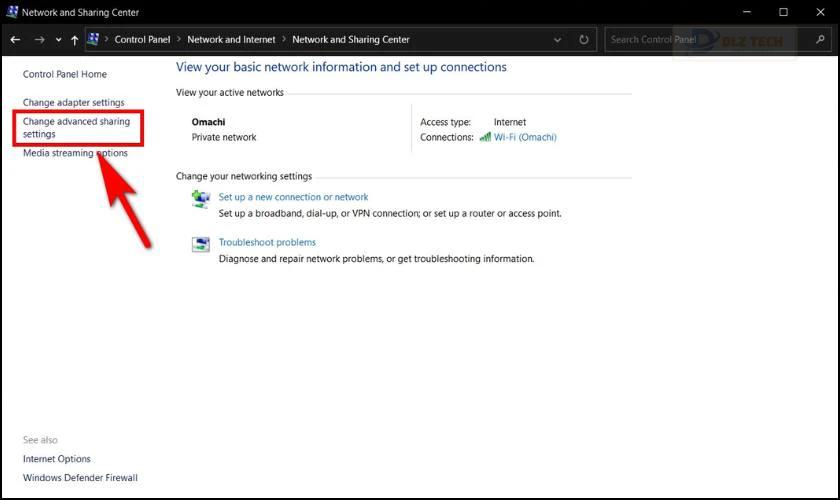This screenshot has width=840, height=500.
Task: Click the Private network label
Action: coord(224,137)
